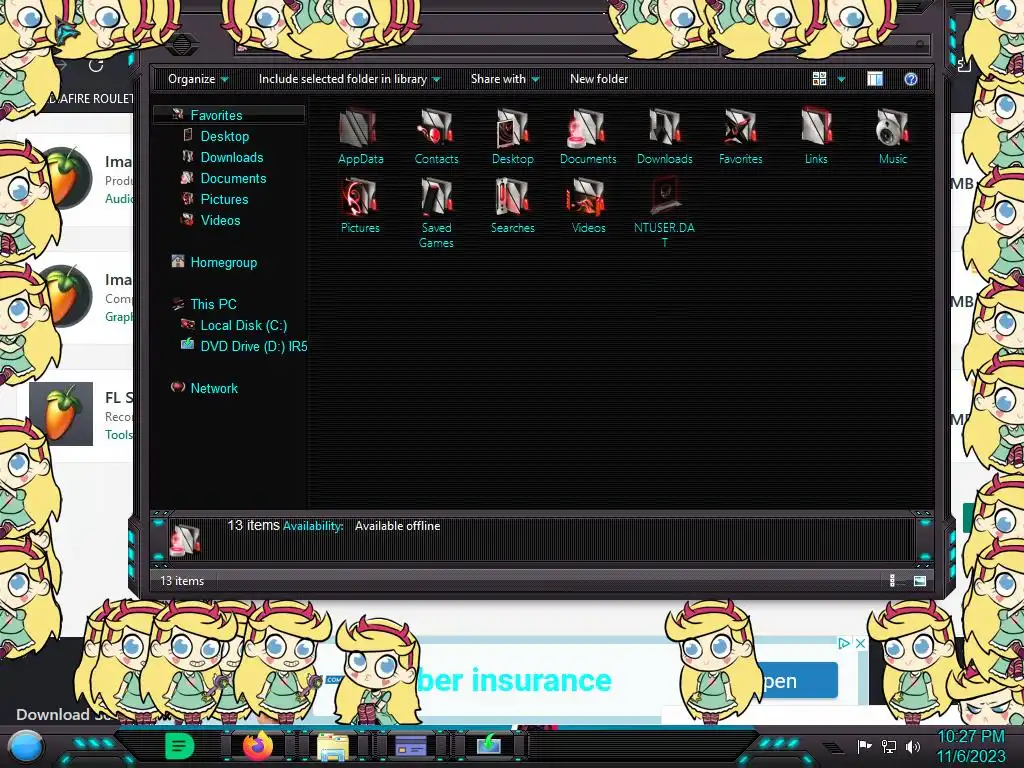
Task: Switch to details view in status bar
Action: point(892,581)
